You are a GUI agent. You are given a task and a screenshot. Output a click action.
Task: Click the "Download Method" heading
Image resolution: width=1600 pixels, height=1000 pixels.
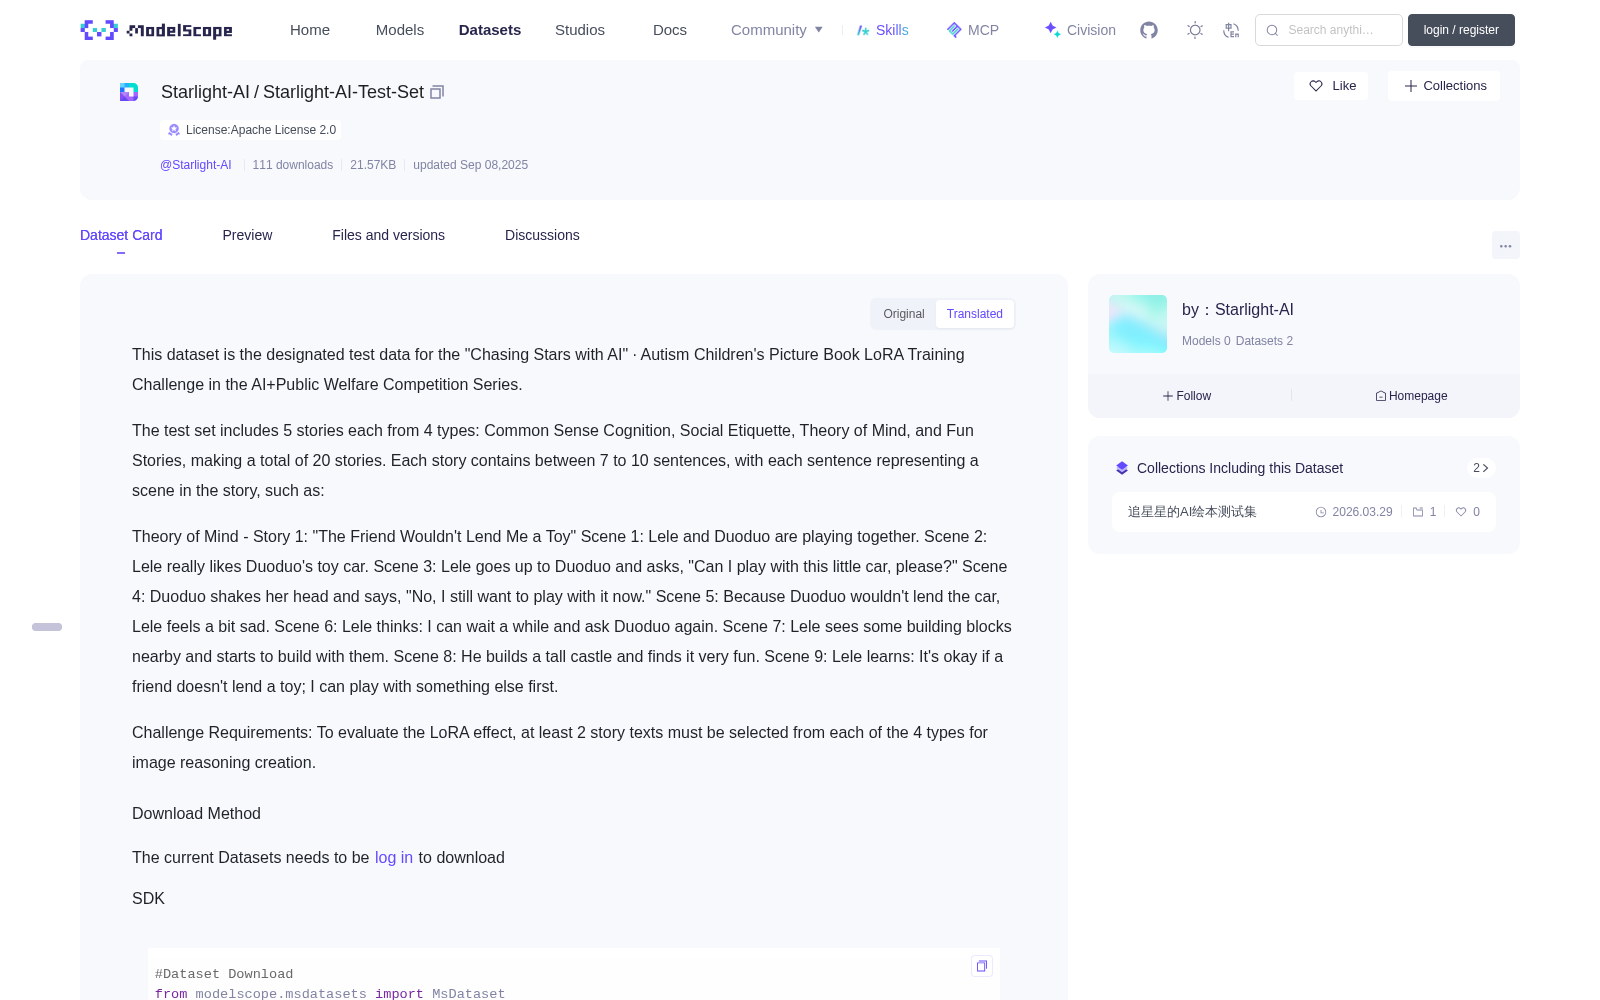coord(196,814)
